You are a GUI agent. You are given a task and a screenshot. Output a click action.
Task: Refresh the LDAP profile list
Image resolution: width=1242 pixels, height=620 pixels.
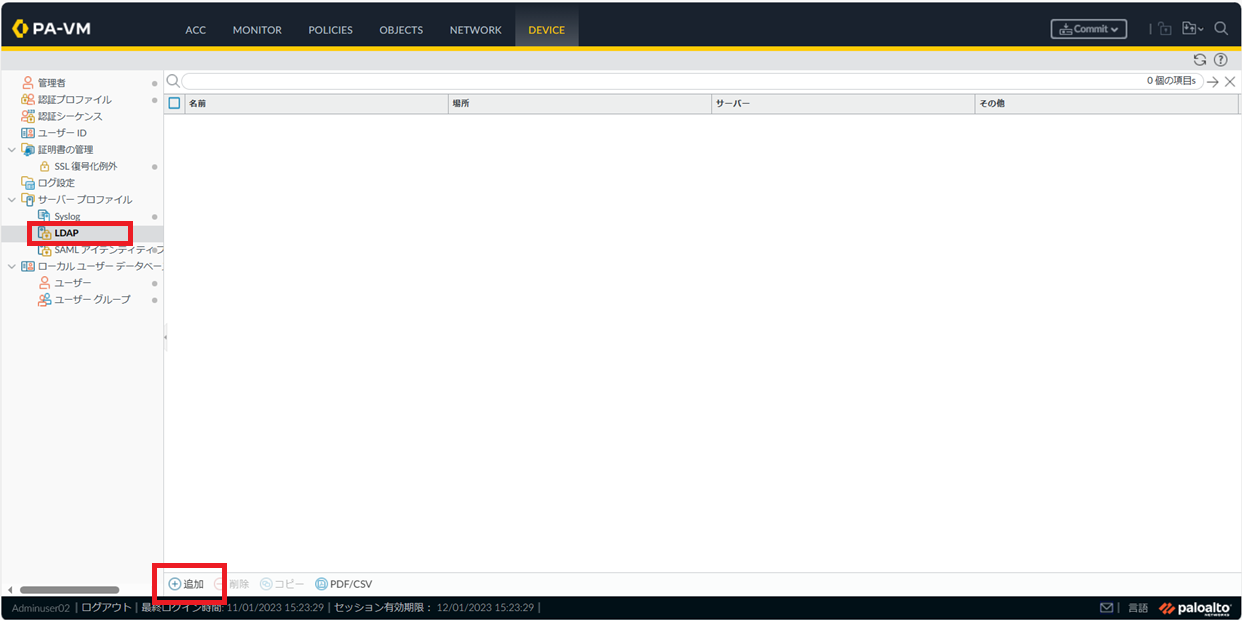pyautogui.click(x=1200, y=60)
